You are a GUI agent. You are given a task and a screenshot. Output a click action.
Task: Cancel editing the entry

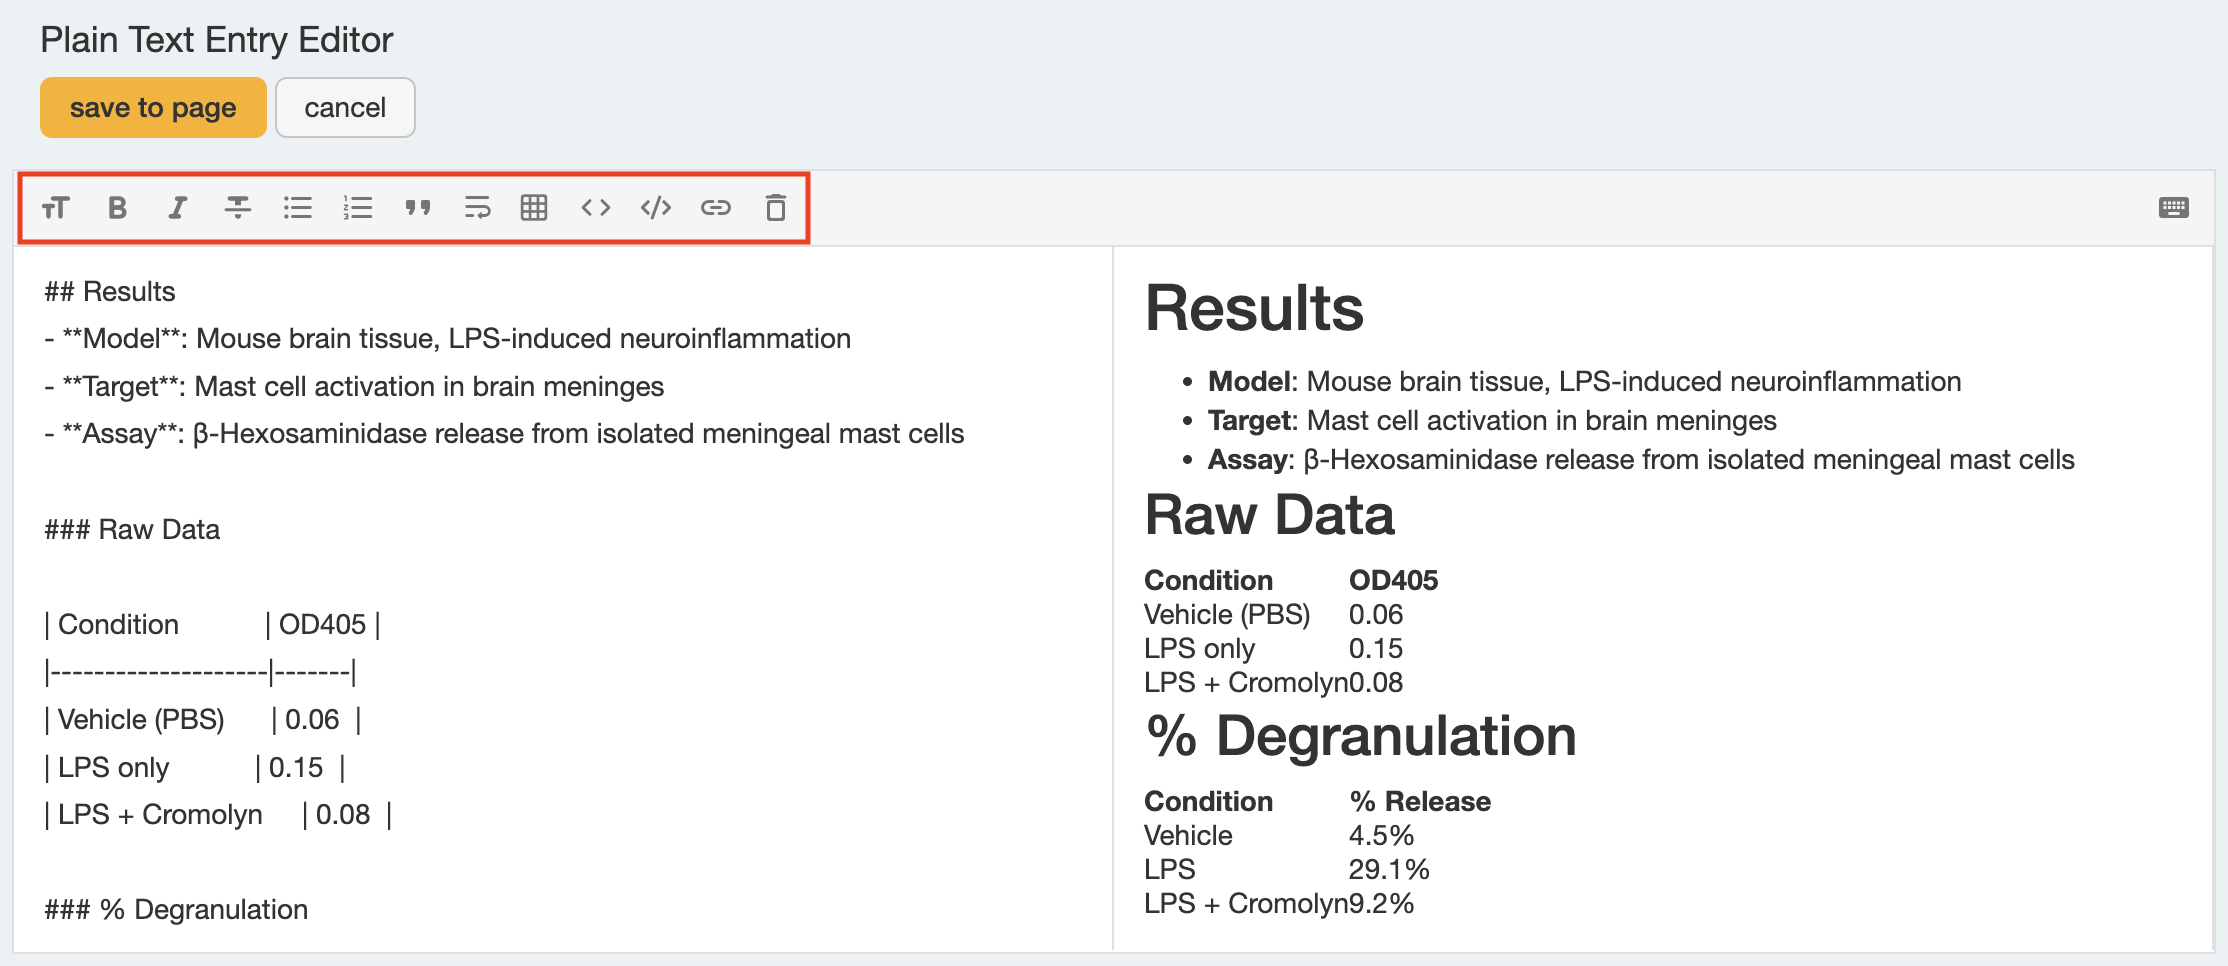(345, 108)
